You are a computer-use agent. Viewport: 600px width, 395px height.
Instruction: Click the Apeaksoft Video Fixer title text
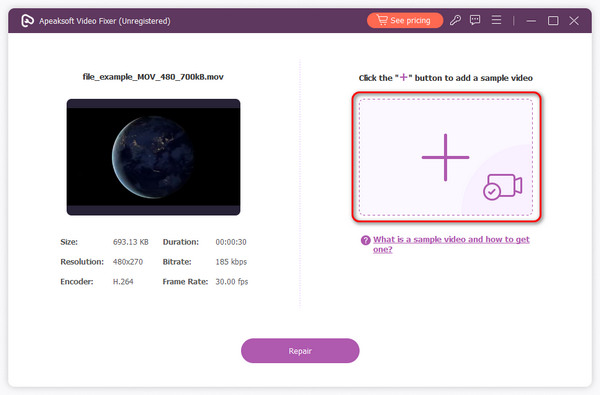click(104, 21)
